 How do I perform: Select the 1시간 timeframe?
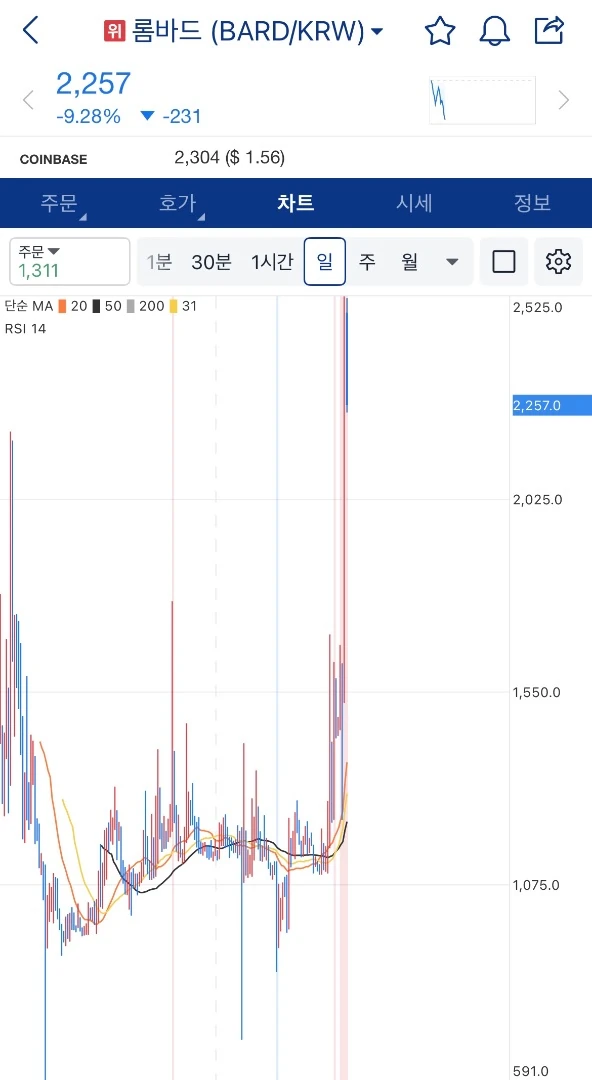tap(272, 262)
